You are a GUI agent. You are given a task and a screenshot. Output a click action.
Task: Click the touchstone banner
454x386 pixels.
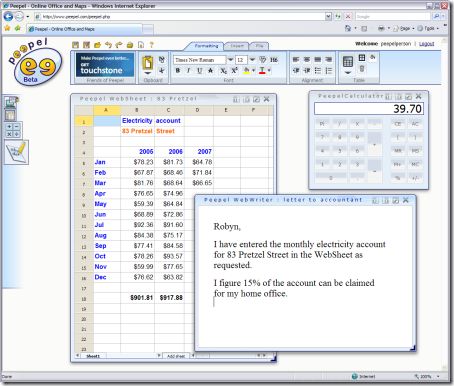pos(105,65)
